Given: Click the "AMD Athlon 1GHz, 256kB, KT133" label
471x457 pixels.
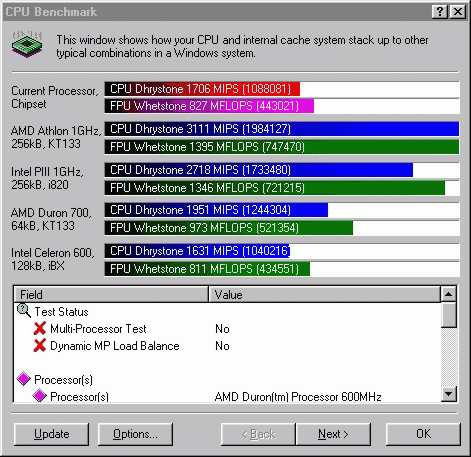Looking at the screenshot, I should 56,137.
